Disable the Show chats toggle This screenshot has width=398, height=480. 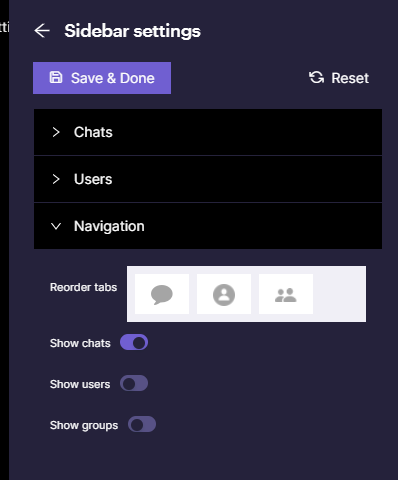click(x=134, y=342)
